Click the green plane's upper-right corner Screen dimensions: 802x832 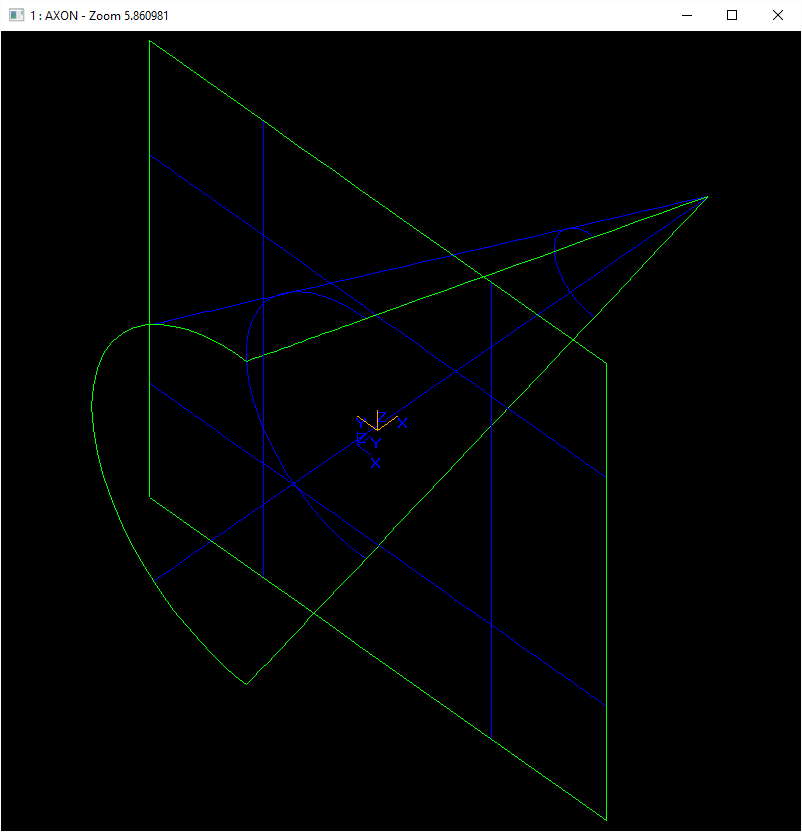click(x=606, y=363)
